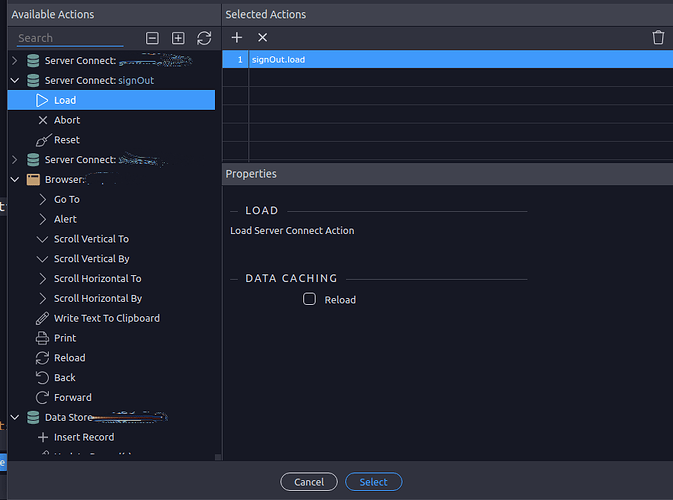Click the Server Connect: signOut label
The width and height of the screenshot is (673, 500).
(x=99, y=81)
